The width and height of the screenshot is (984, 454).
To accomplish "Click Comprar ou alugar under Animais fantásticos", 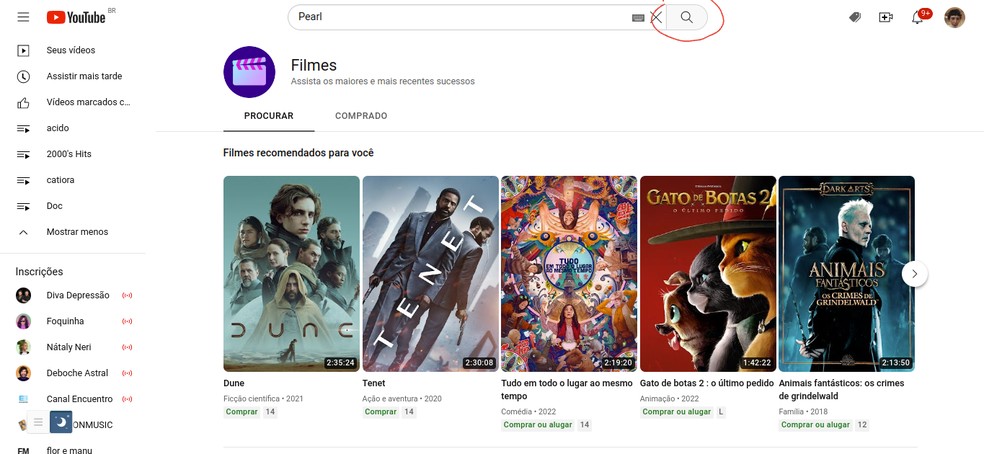I will pos(815,425).
